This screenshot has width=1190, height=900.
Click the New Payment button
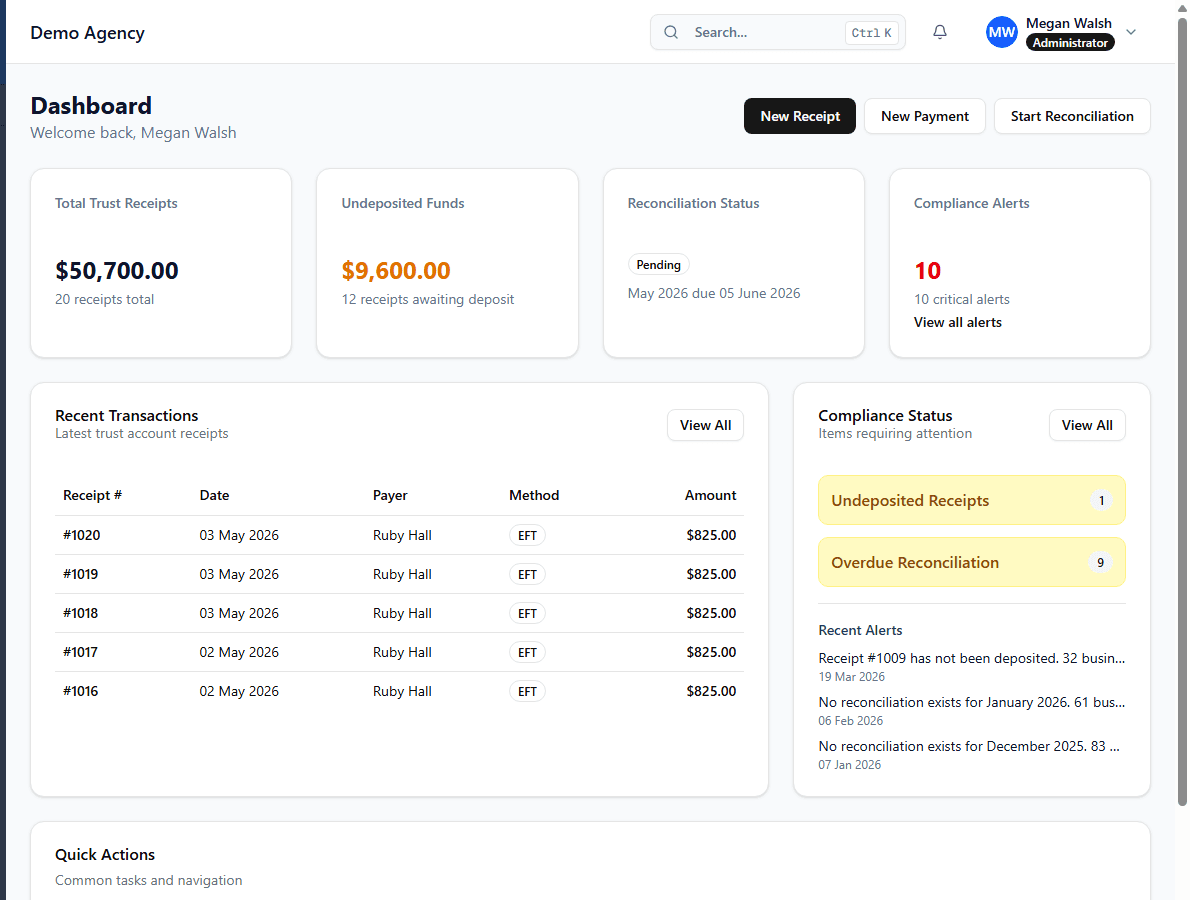click(x=924, y=116)
